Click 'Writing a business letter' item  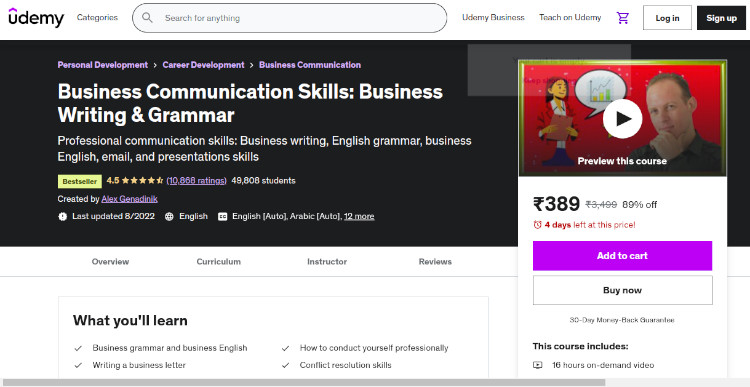(x=139, y=365)
